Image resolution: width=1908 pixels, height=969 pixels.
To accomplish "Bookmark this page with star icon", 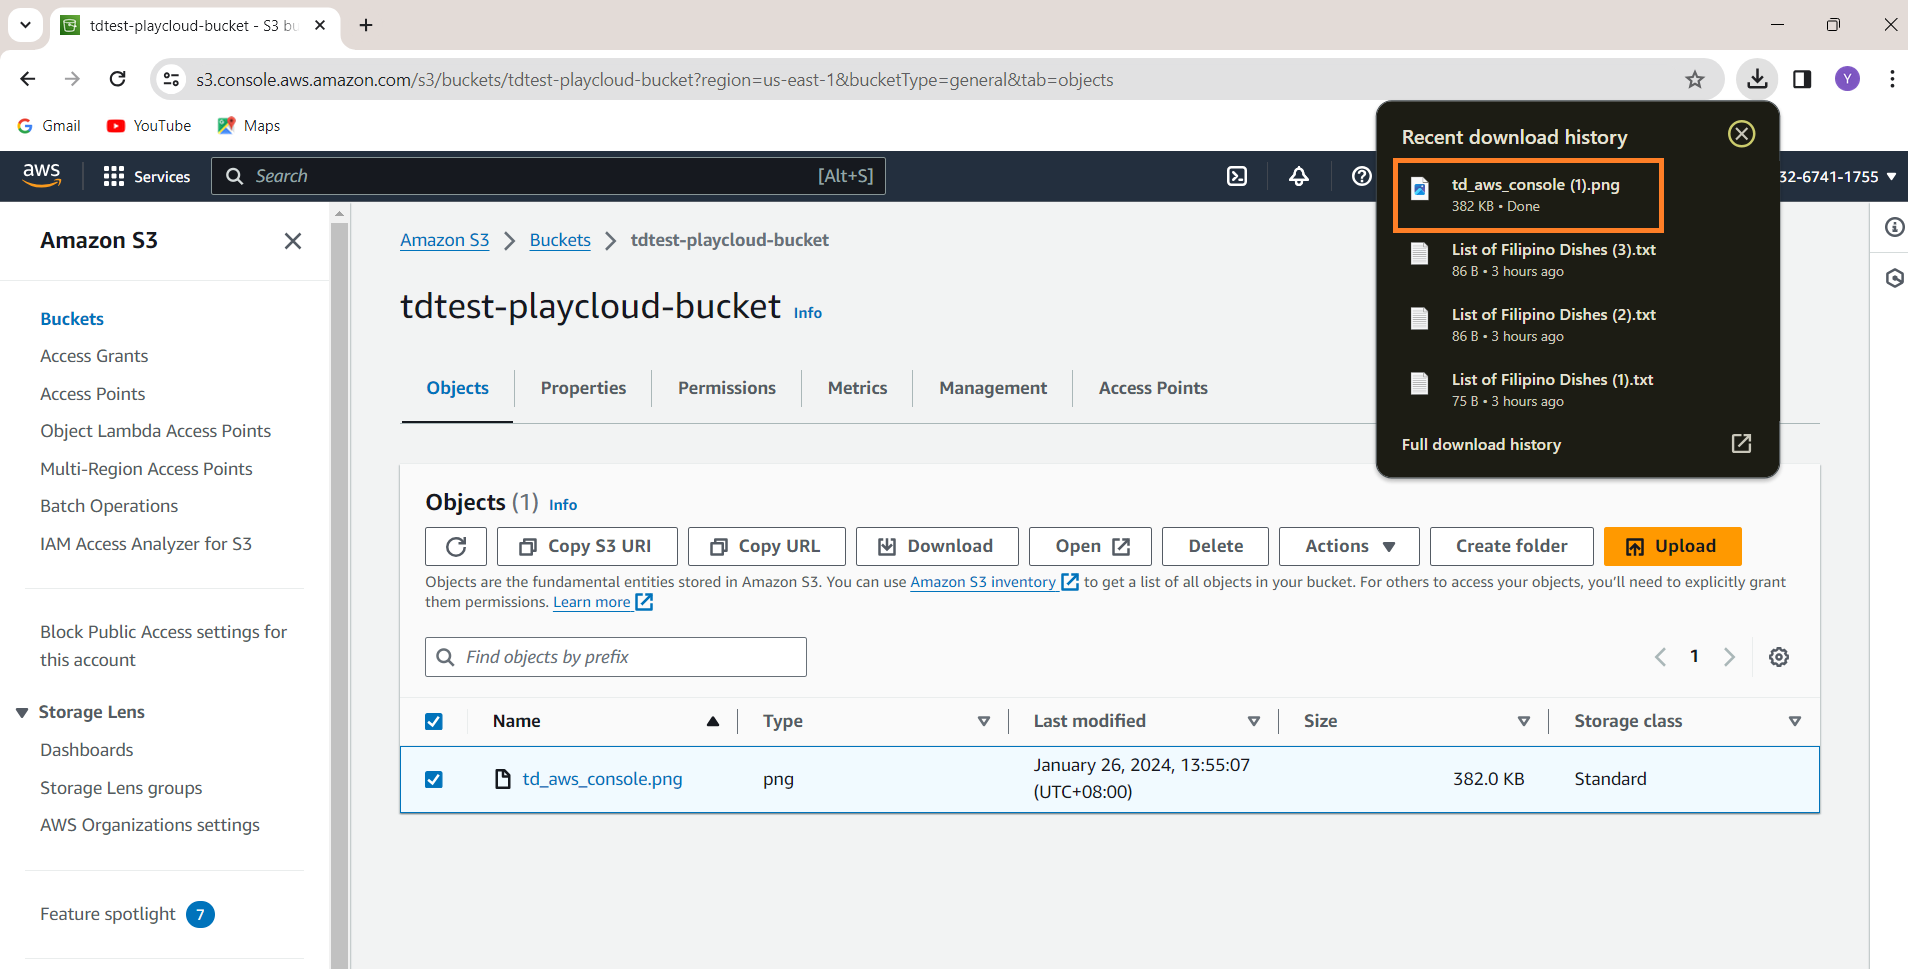I will [x=1694, y=80].
